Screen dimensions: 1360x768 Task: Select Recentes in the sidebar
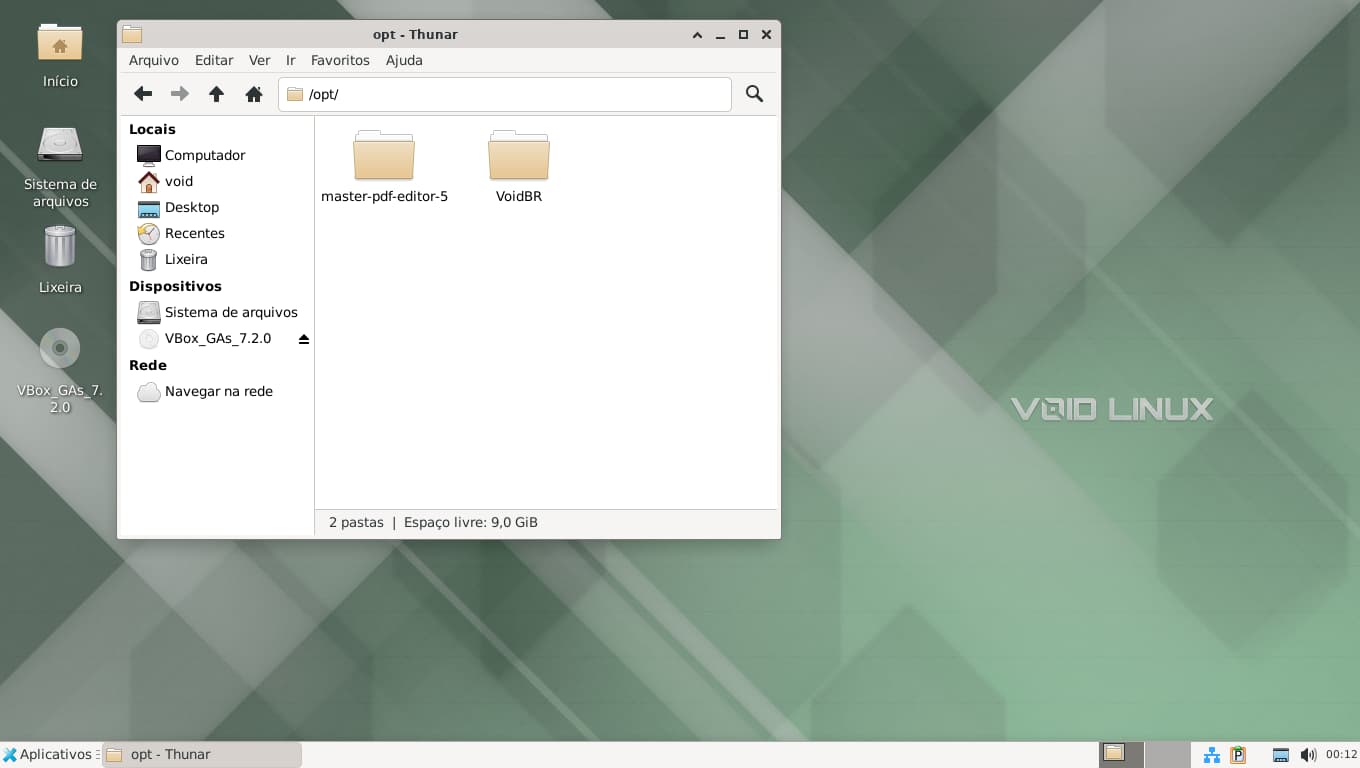pyautogui.click(x=194, y=233)
